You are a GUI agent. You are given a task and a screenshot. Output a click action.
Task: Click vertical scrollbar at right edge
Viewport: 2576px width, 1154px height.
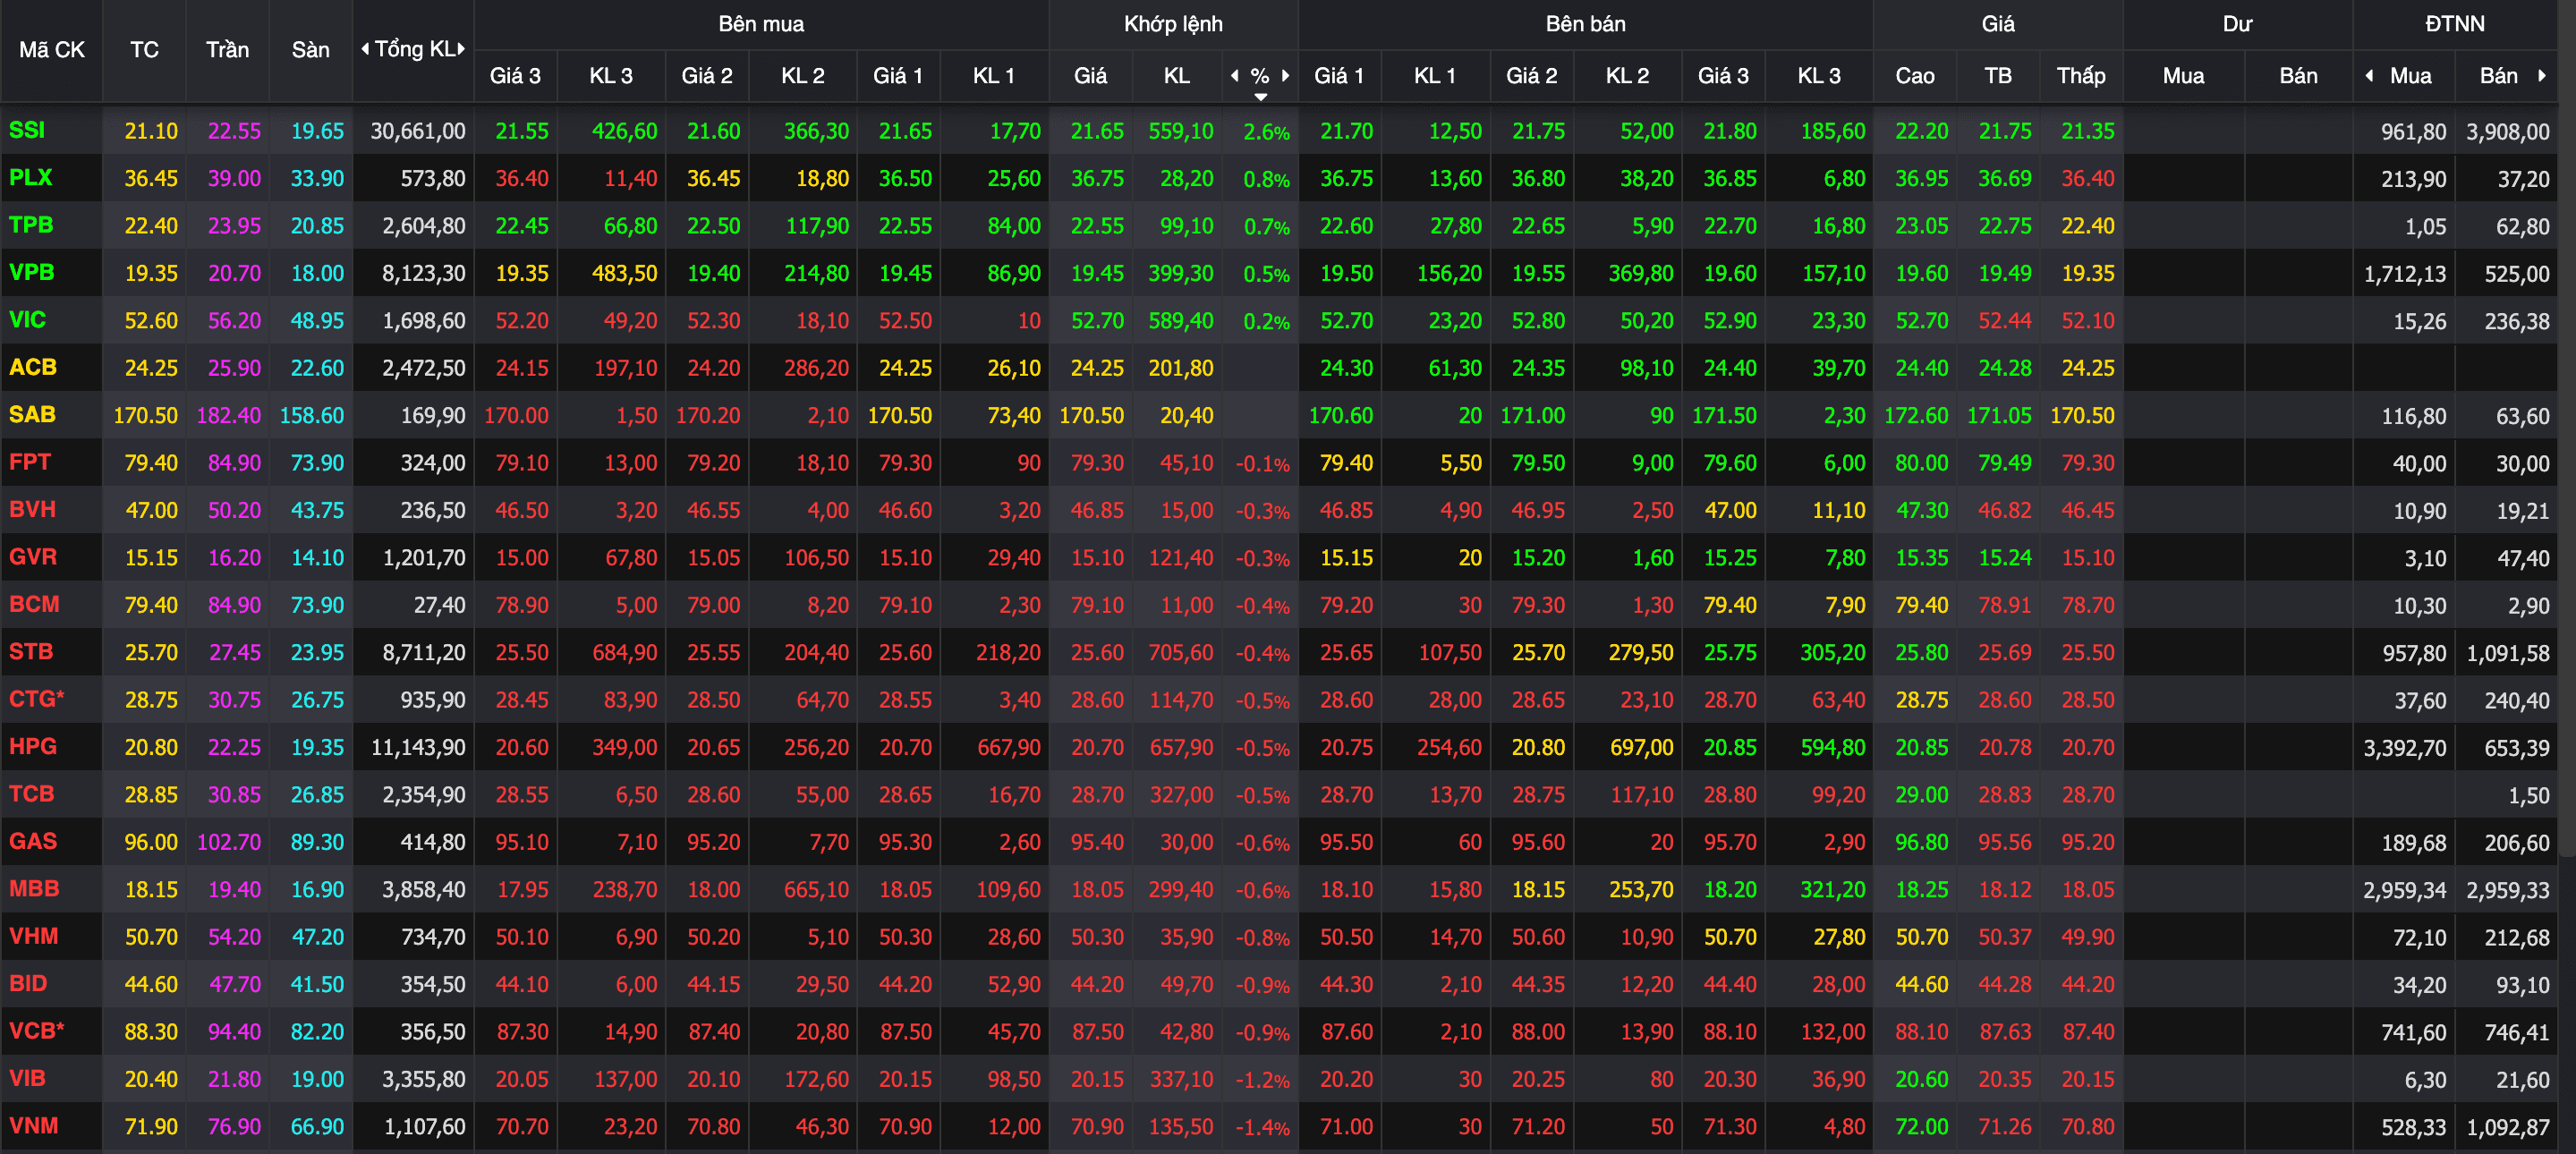tap(2567, 430)
